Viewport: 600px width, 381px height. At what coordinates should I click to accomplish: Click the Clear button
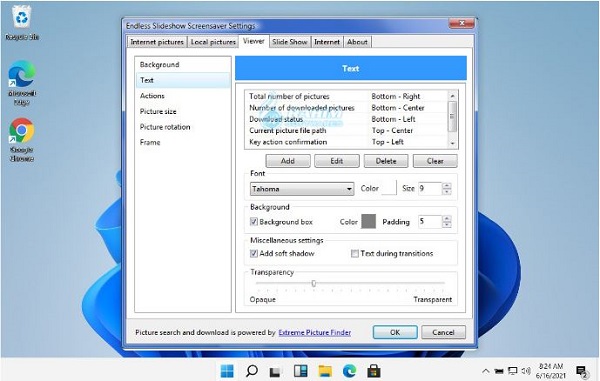click(x=435, y=161)
